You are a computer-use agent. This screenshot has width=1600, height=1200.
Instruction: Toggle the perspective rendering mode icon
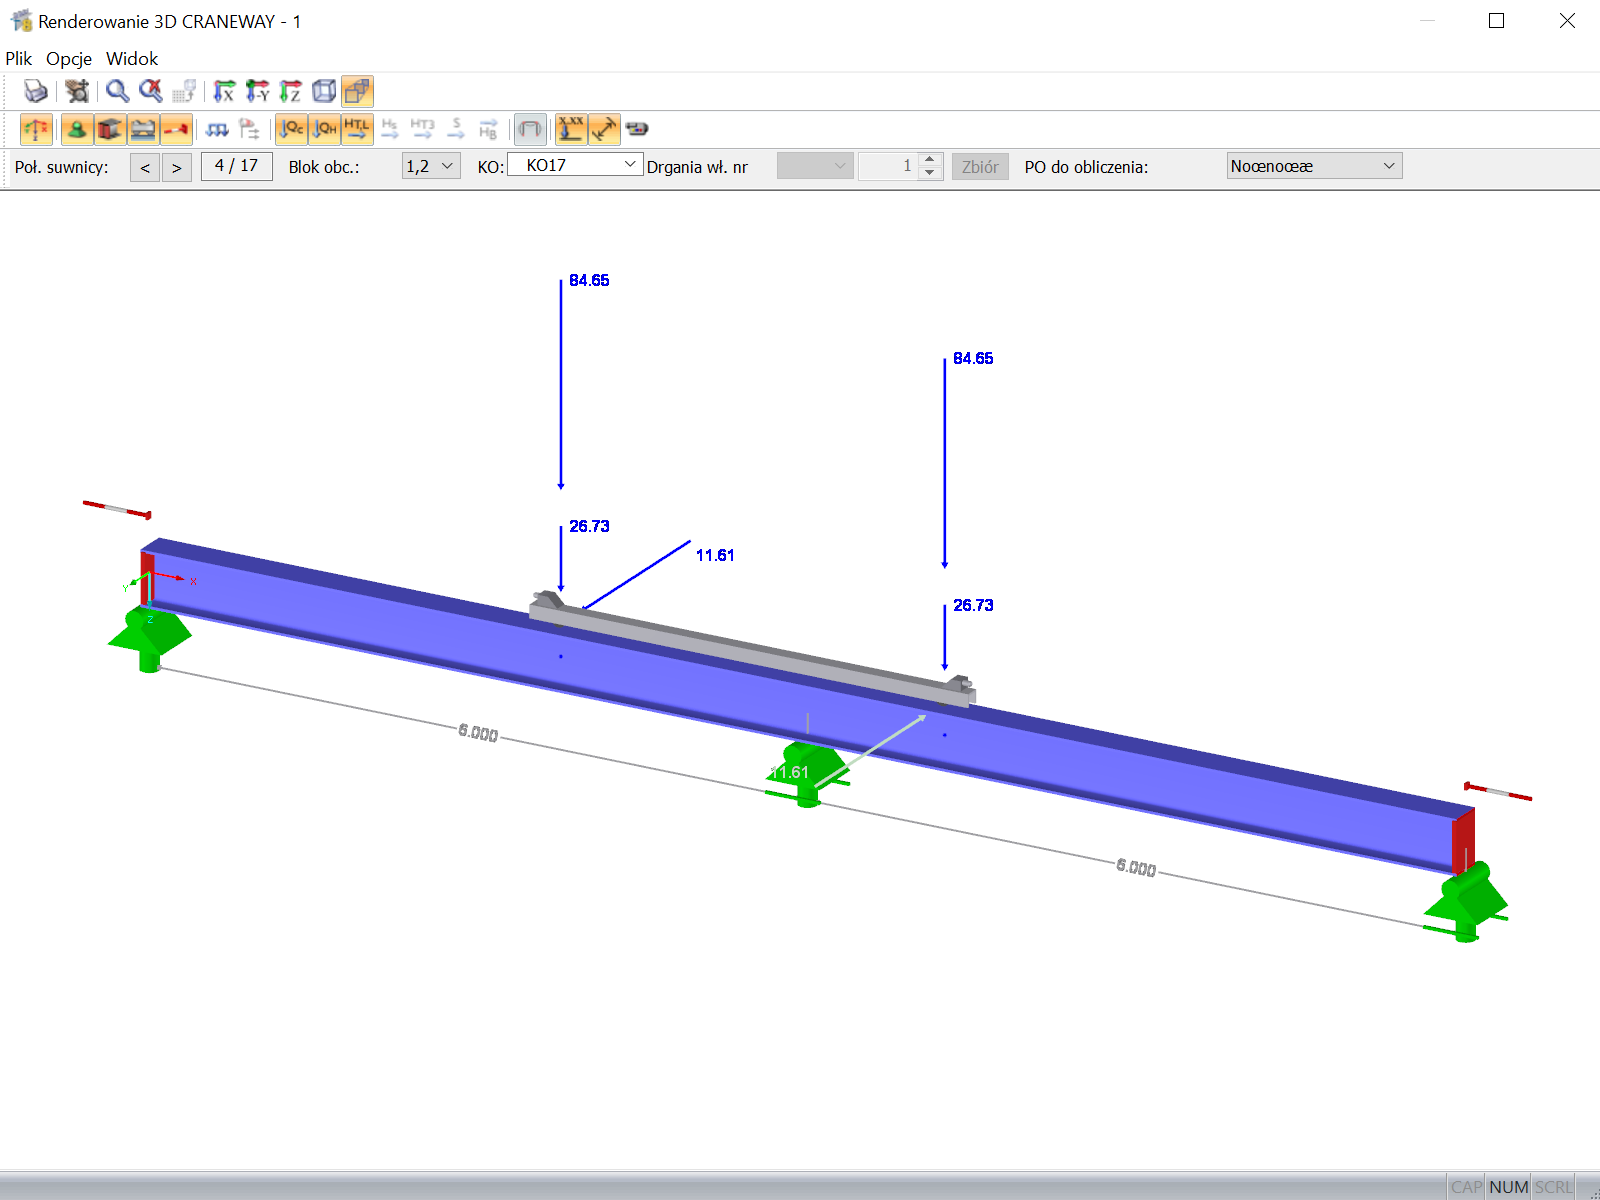tap(357, 91)
